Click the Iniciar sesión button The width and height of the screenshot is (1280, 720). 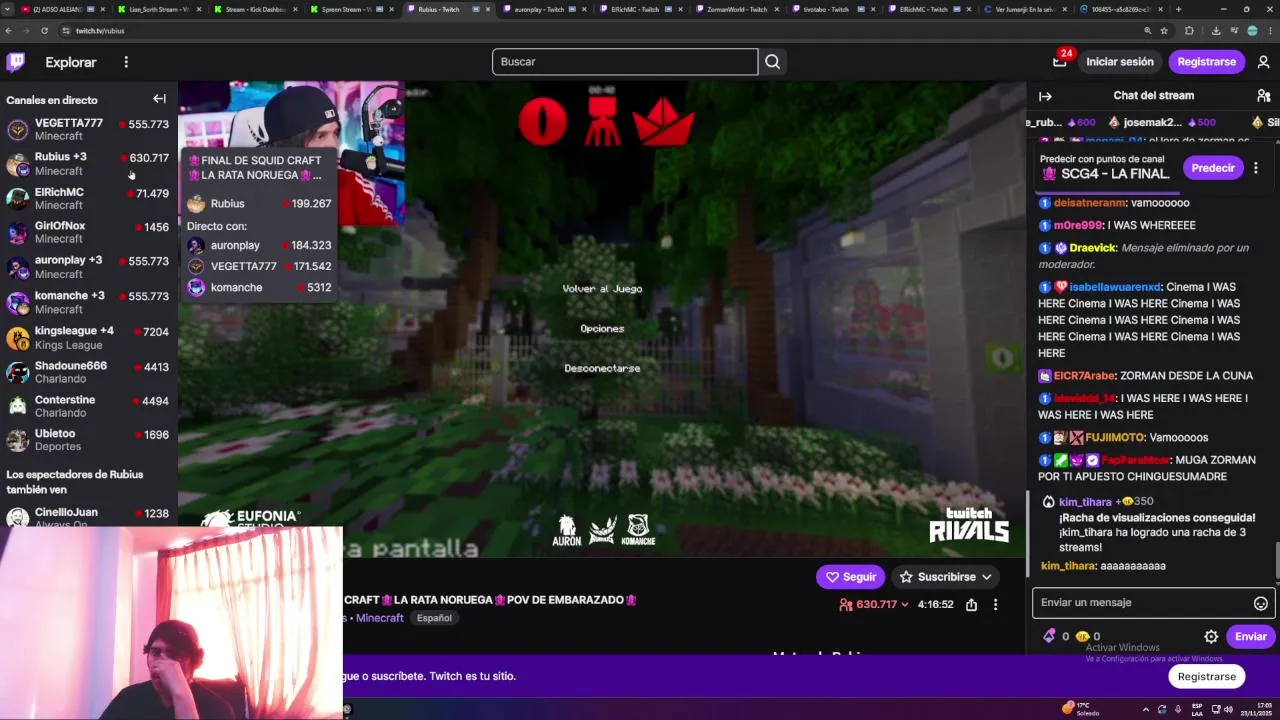click(x=1120, y=62)
